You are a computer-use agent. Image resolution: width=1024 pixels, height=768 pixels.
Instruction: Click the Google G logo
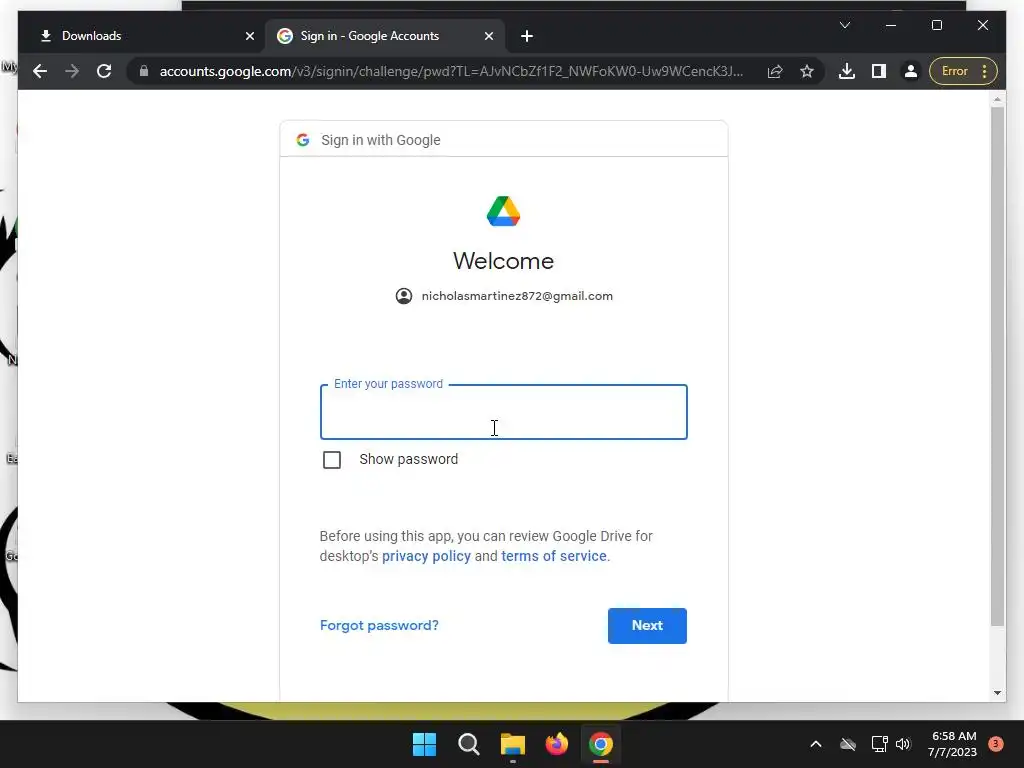(302, 140)
